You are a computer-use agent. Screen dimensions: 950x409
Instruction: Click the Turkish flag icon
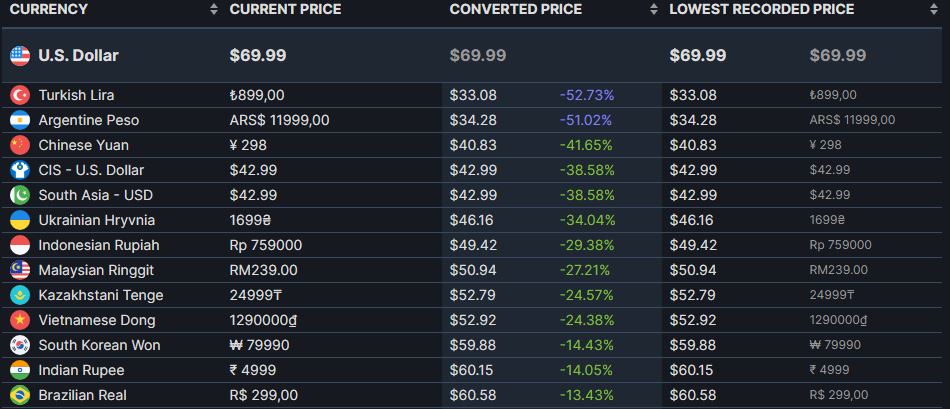[19, 95]
